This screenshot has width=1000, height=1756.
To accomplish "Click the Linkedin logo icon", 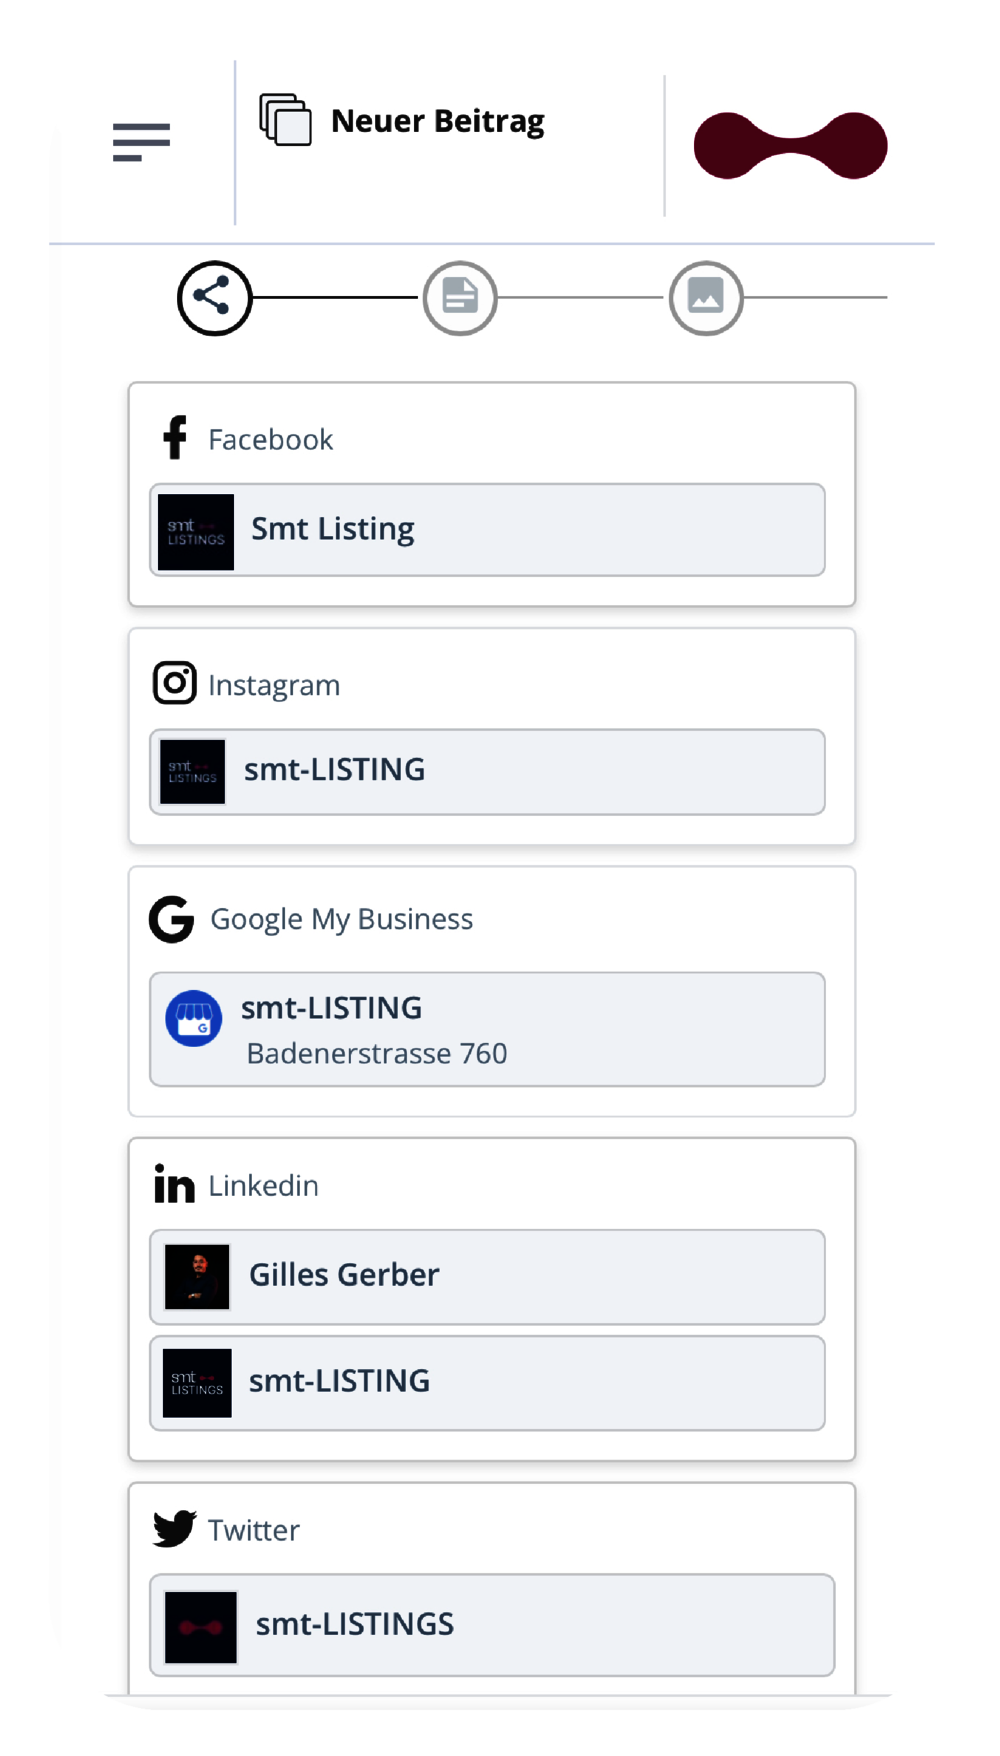I will point(174,1184).
